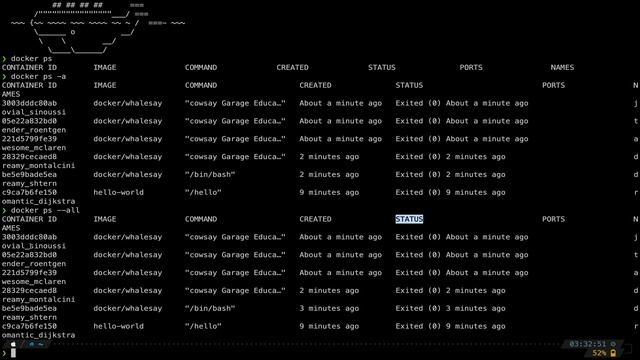Click the NAMES header in the first docker ps output

tap(562, 67)
